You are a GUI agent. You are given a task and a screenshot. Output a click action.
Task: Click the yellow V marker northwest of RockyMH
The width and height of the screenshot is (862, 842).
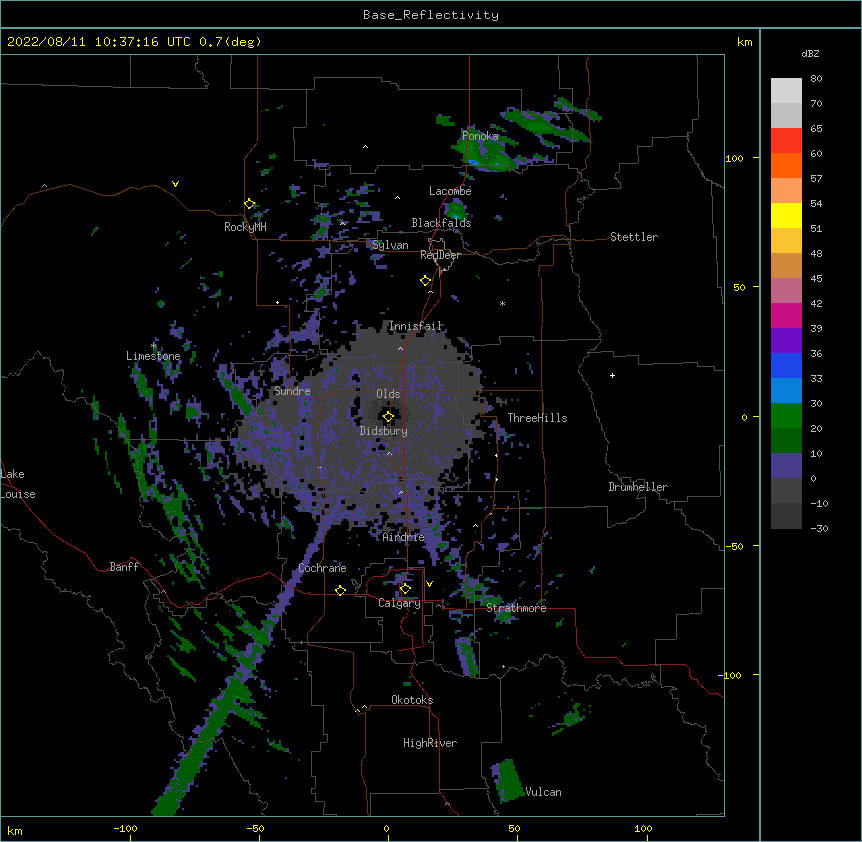175,184
